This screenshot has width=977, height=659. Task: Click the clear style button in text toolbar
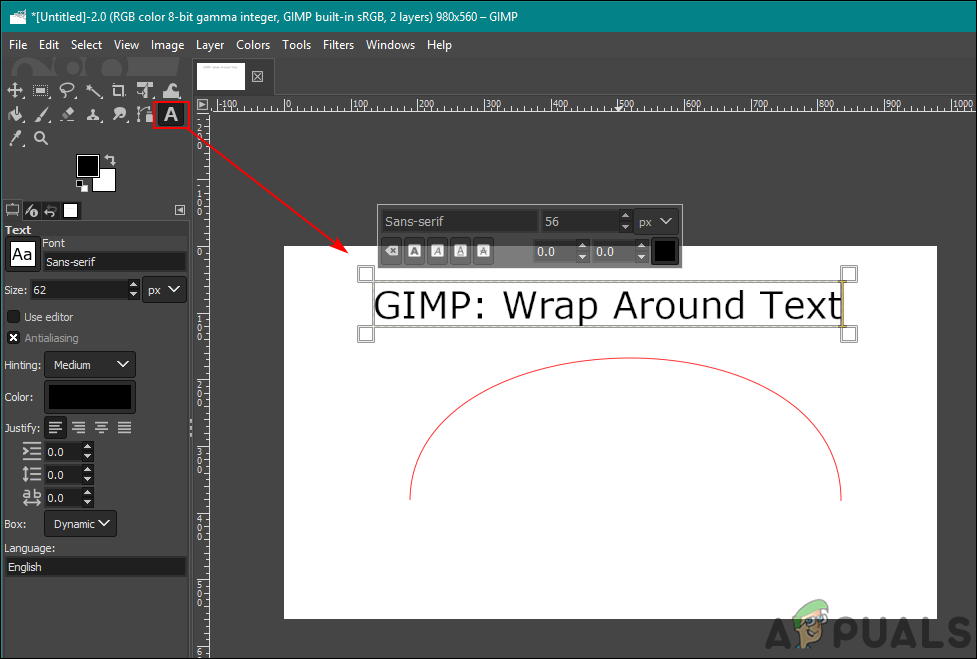[392, 252]
